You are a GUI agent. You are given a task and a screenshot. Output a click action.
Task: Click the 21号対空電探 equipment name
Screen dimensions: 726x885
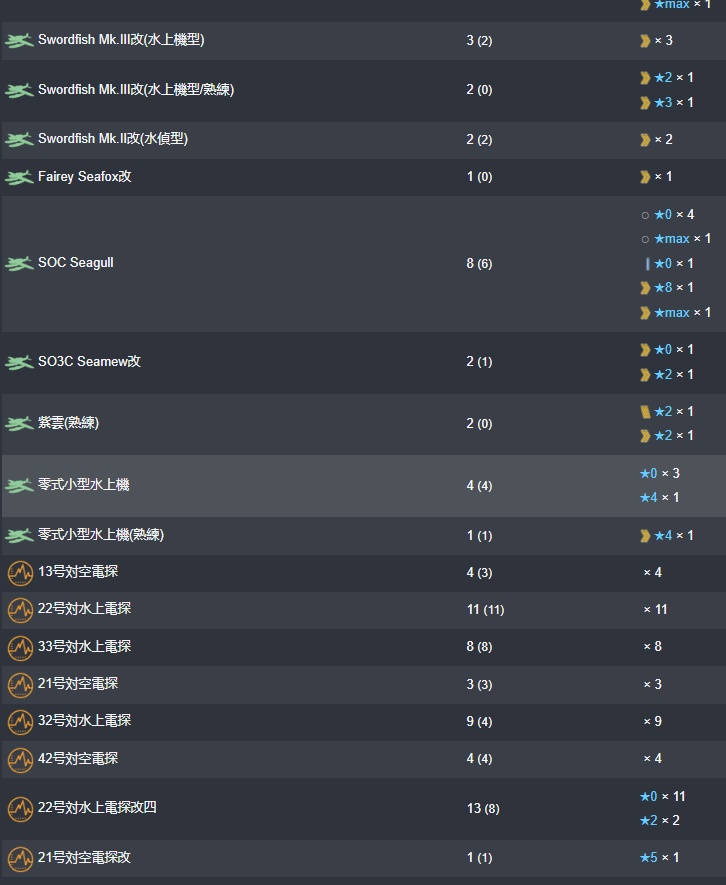click(x=78, y=684)
